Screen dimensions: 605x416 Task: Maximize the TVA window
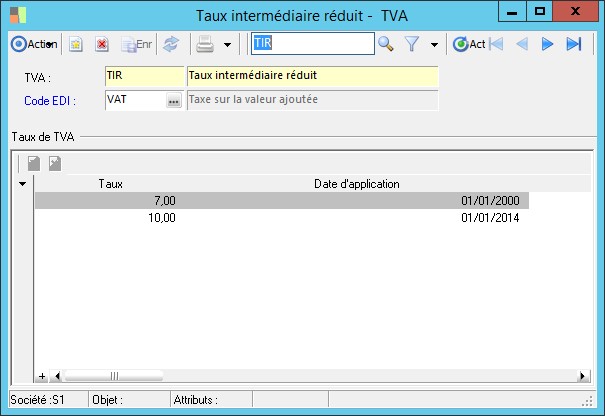pyautogui.click(x=539, y=12)
